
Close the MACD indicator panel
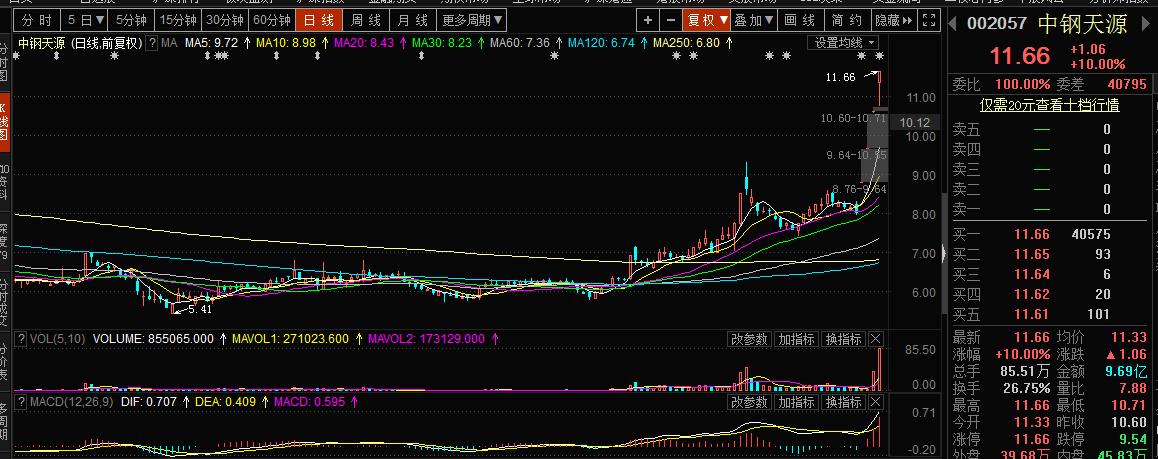click(875, 401)
